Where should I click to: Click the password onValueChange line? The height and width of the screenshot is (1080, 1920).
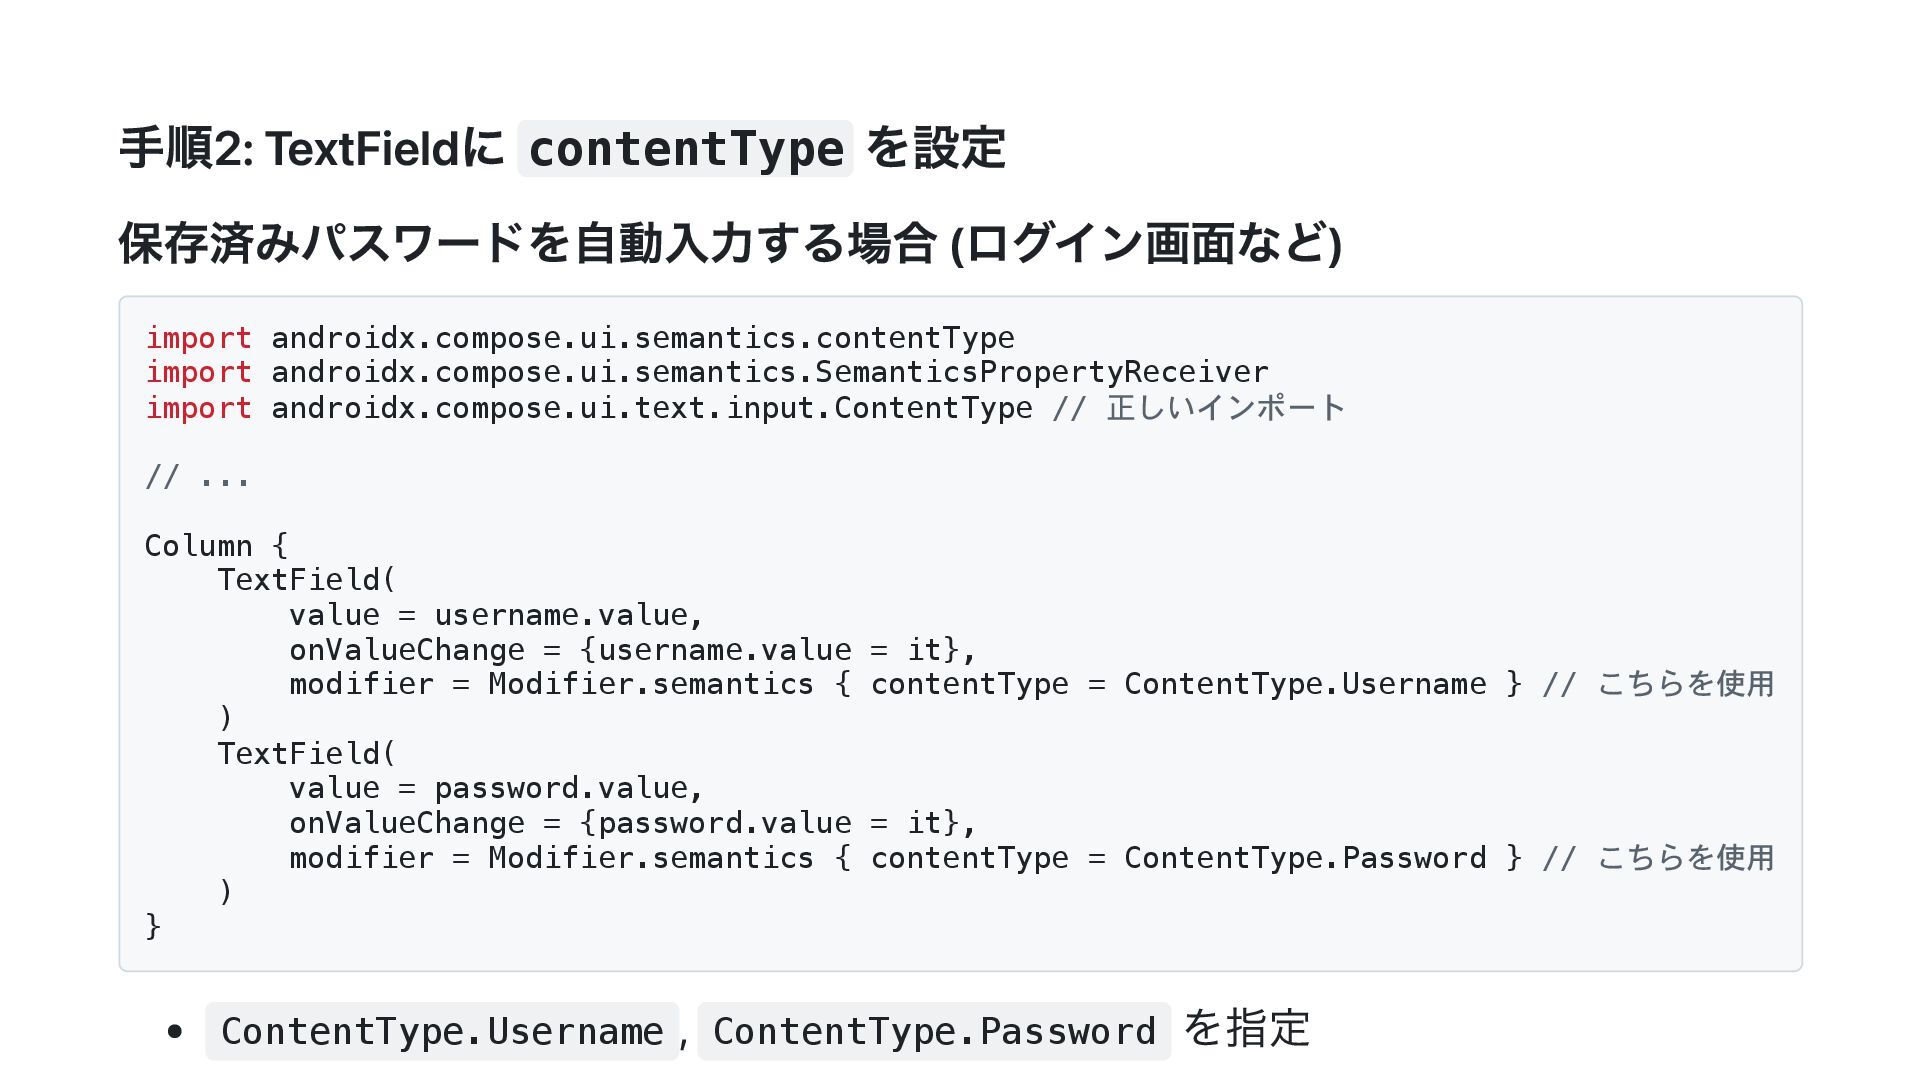pos(632,823)
